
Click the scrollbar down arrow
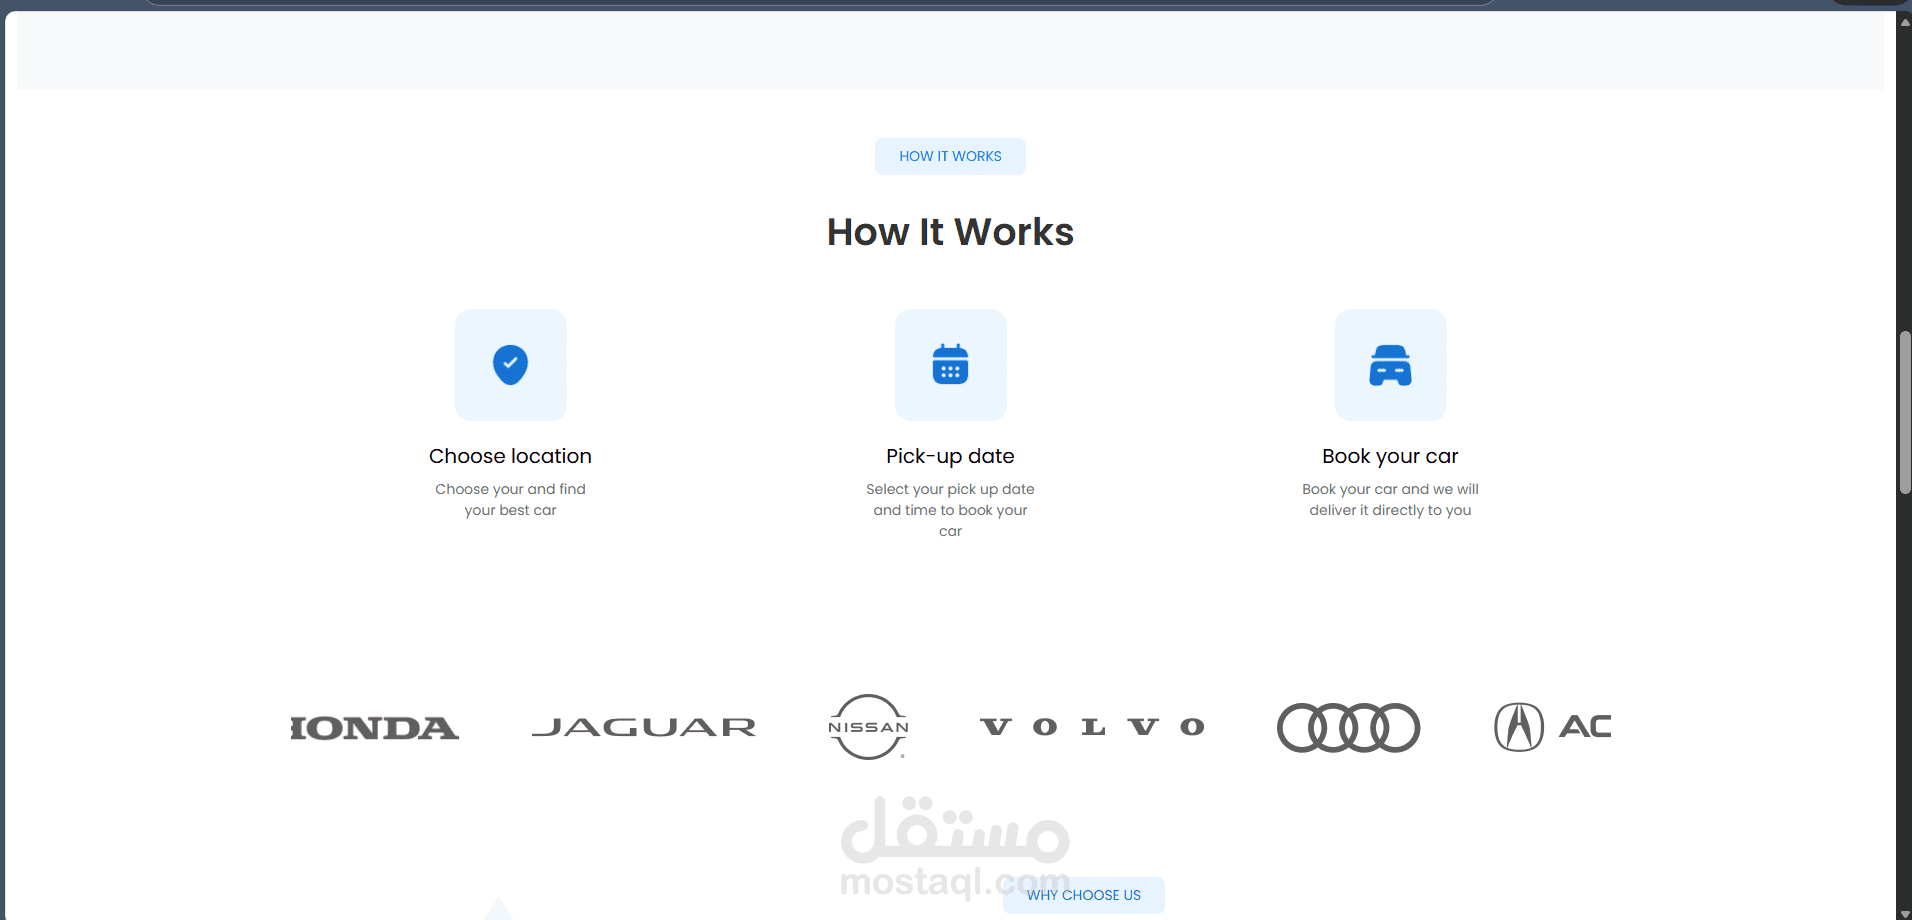[1905, 913]
